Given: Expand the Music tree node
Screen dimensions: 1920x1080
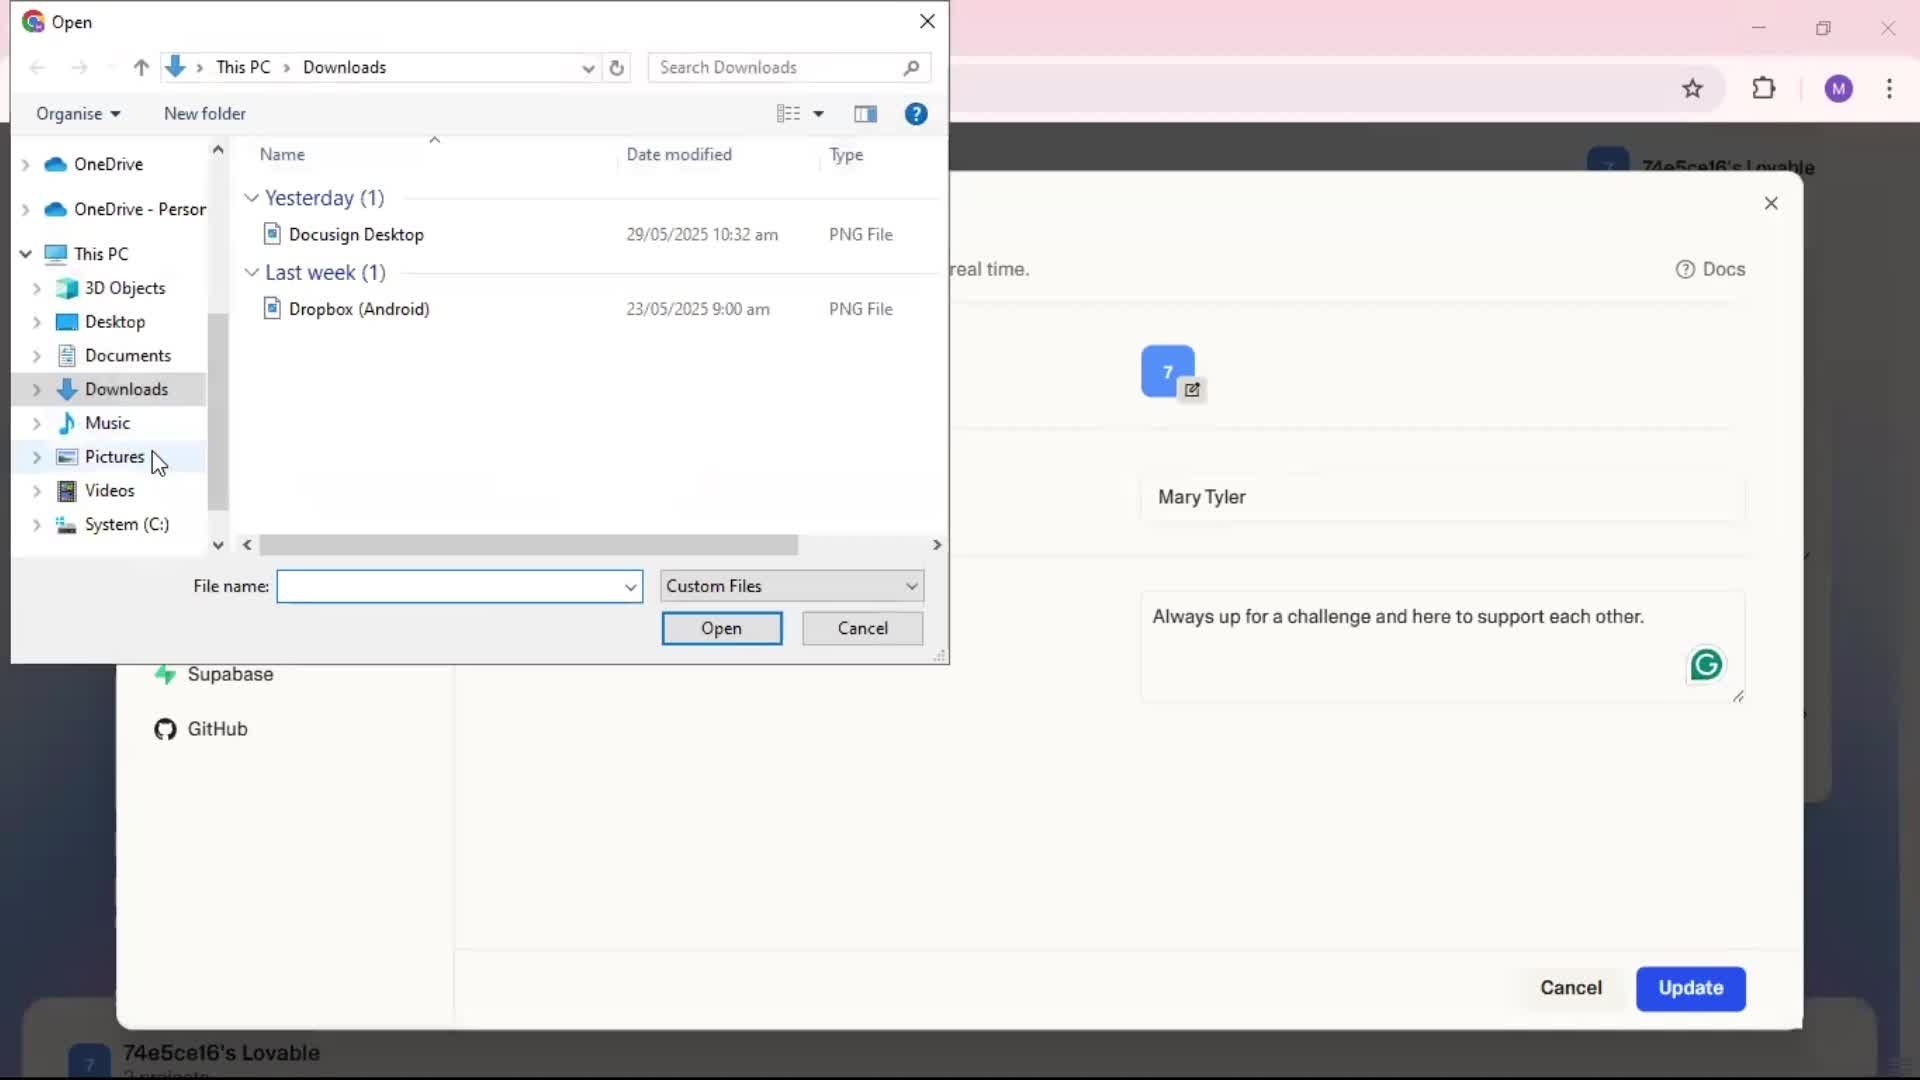Looking at the screenshot, I should pyautogui.click(x=37, y=423).
